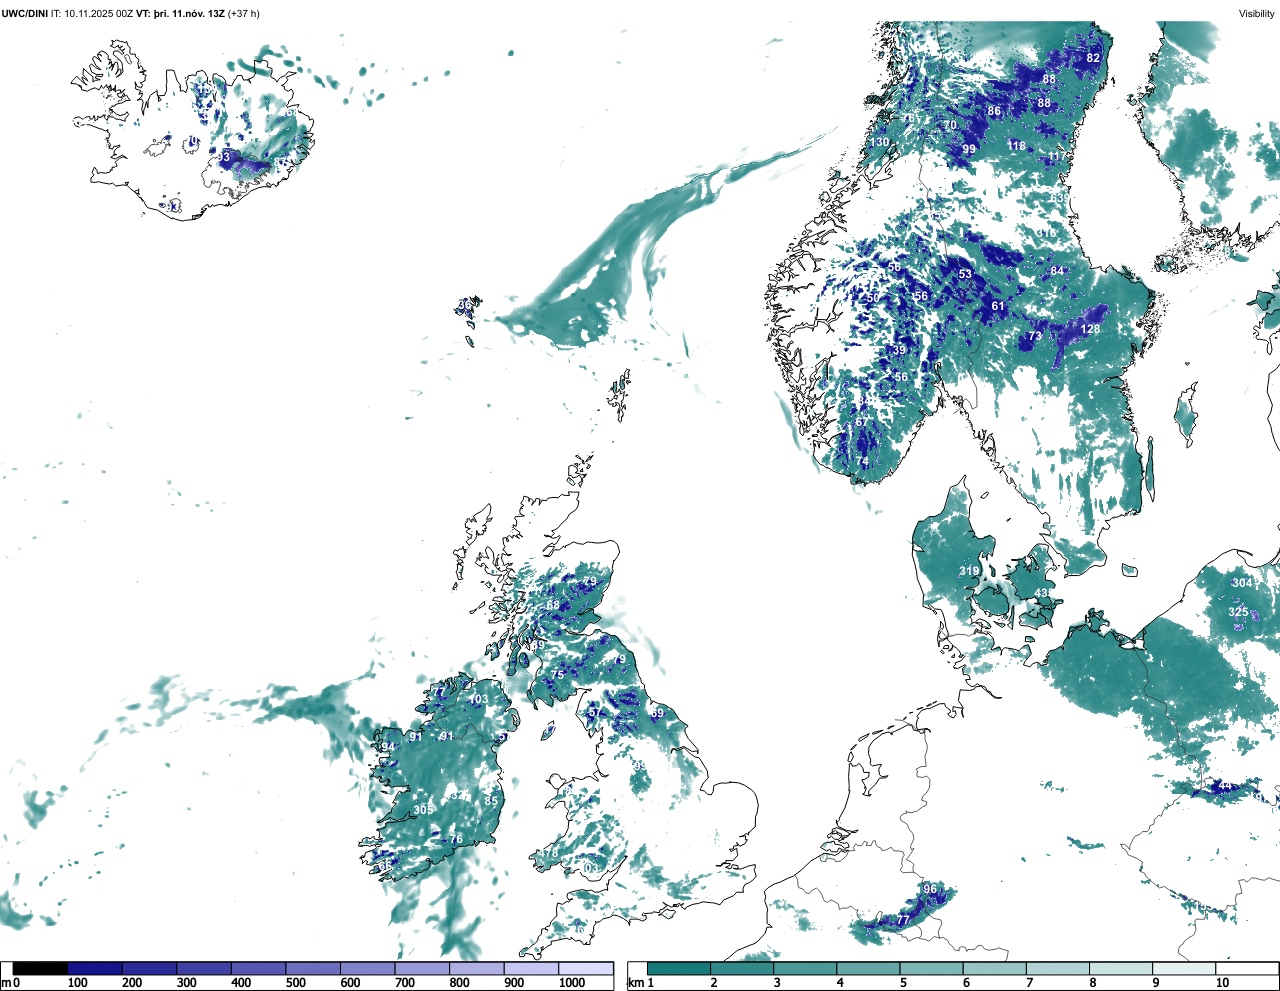Click value '305' in western Ireland

pyautogui.click(x=423, y=810)
